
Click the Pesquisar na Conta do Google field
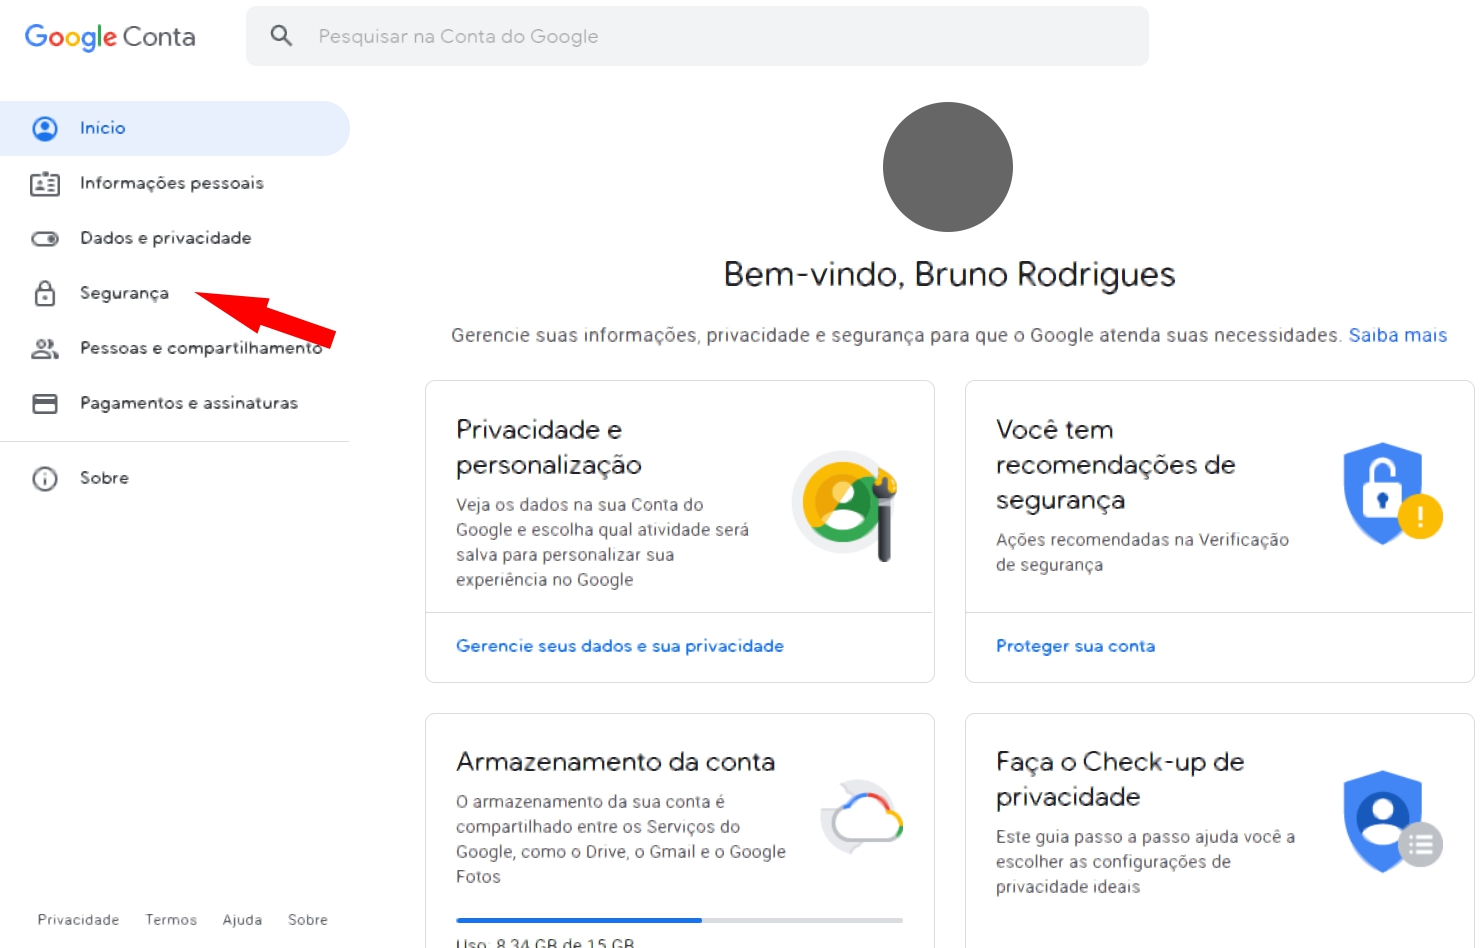tap(697, 36)
